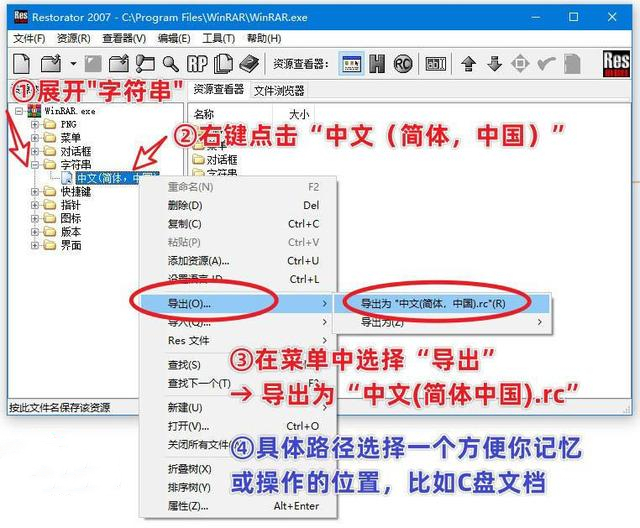The image size is (640, 528).
Task: Collapse the WinRAR.exe tree root
Action: (x=19, y=111)
